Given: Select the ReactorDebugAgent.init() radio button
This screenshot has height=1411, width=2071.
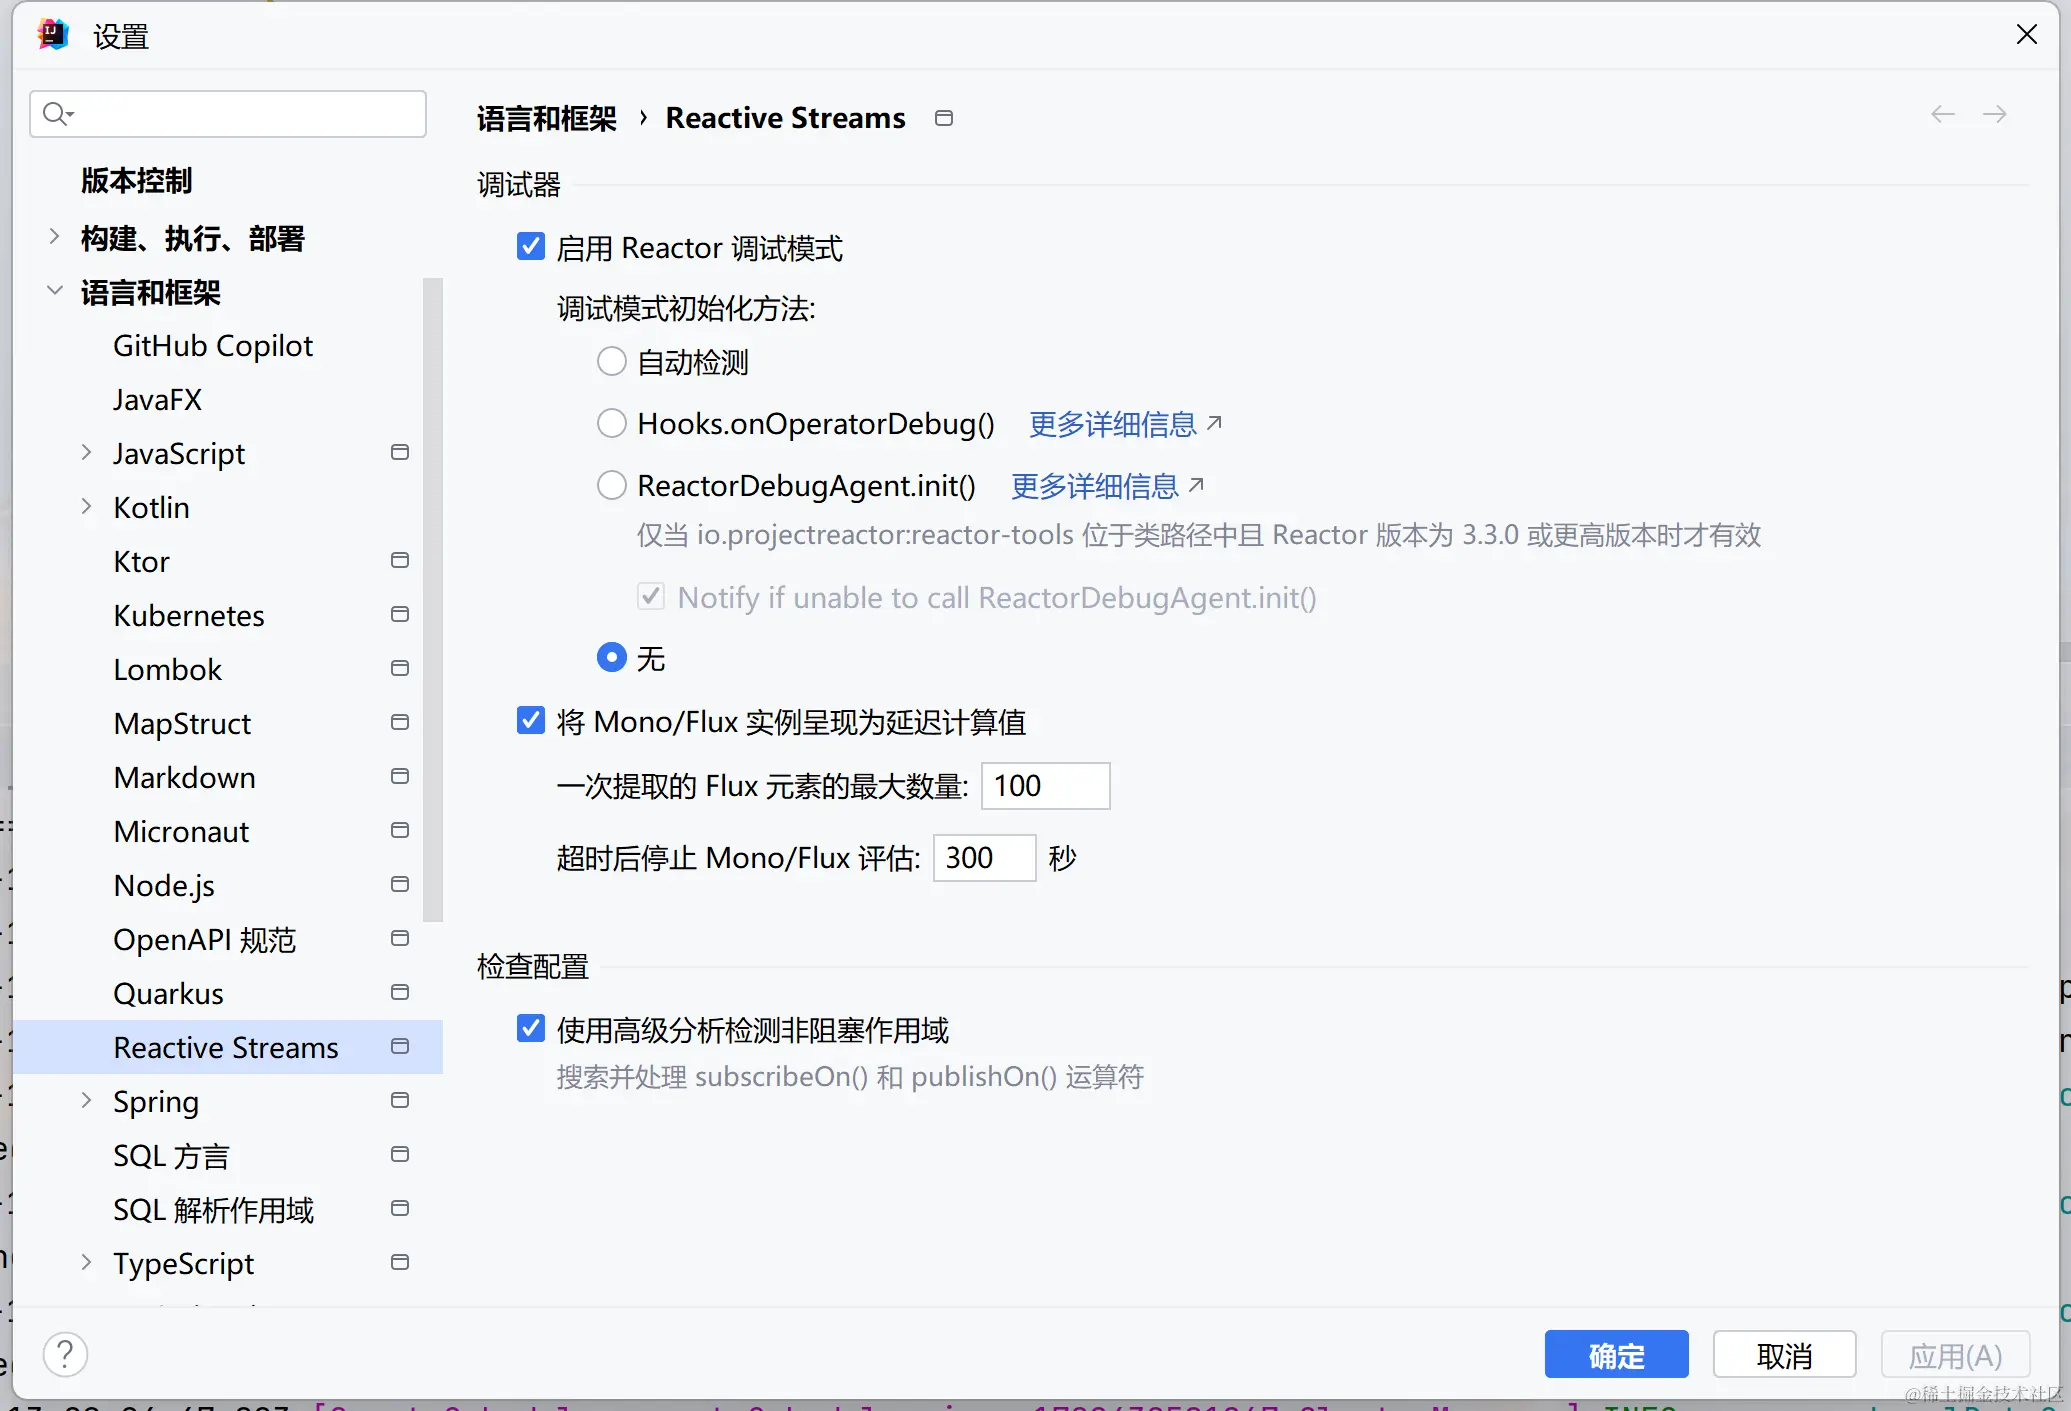Looking at the screenshot, I should pyautogui.click(x=611, y=485).
